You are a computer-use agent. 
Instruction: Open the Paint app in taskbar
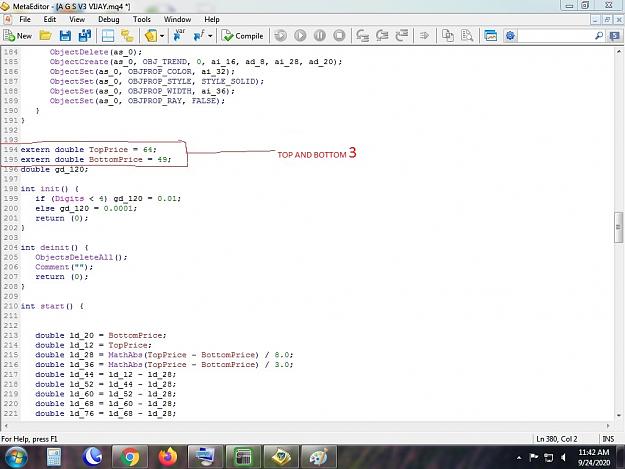click(319, 457)
